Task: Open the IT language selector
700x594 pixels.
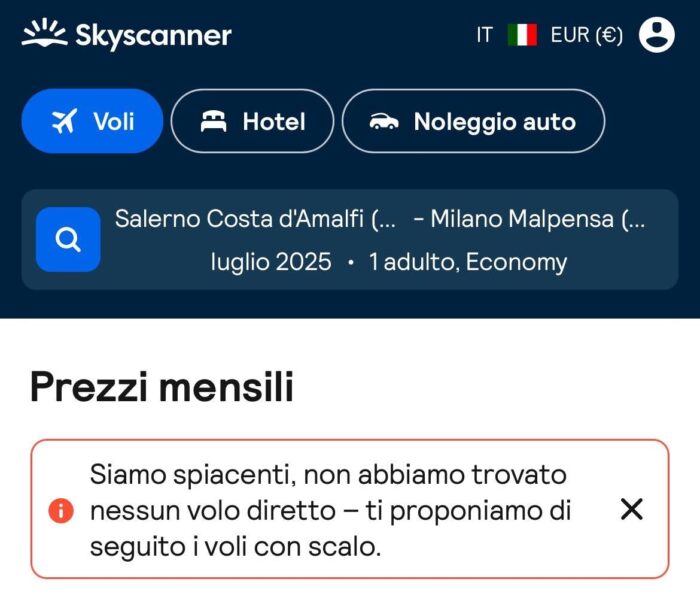Action: click(484, 35)
